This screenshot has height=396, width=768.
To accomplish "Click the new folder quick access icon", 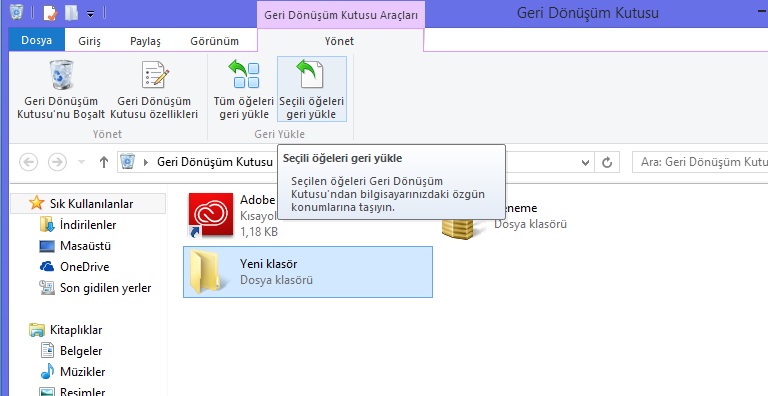I will coord(72,13).
